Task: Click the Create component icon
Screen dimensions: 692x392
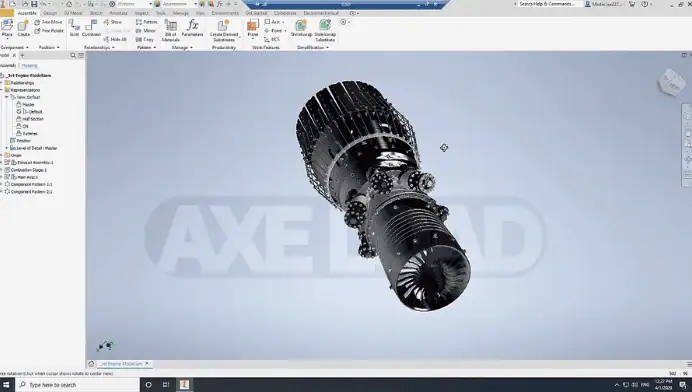Action: 23,28
